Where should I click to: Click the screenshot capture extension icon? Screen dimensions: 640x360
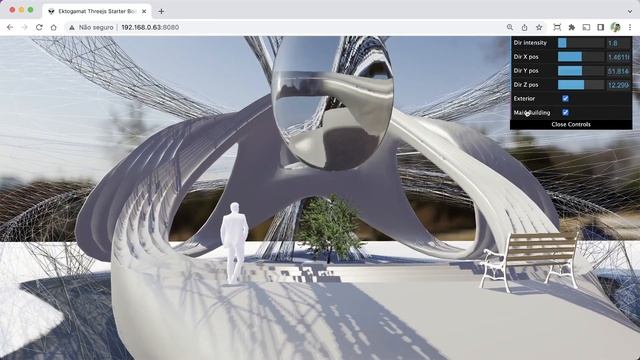pyautogui.click(x=557, y=27)
